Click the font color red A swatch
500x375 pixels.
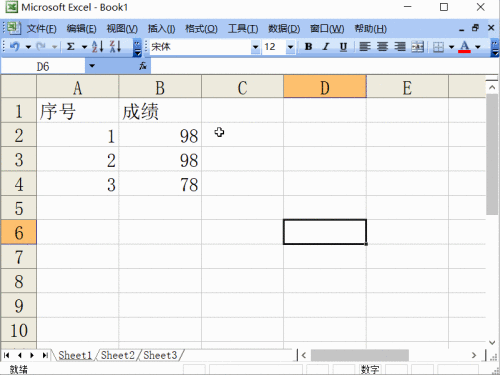click(x=464, y=47)
